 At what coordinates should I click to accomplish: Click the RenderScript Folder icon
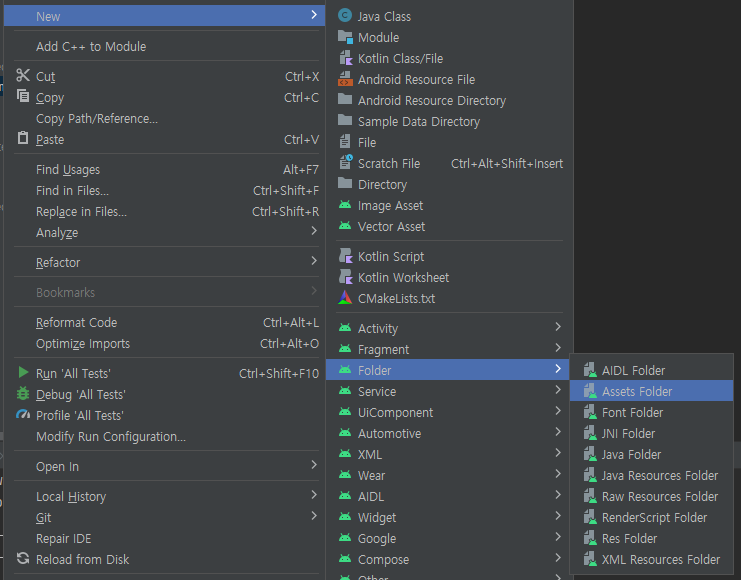590,517
